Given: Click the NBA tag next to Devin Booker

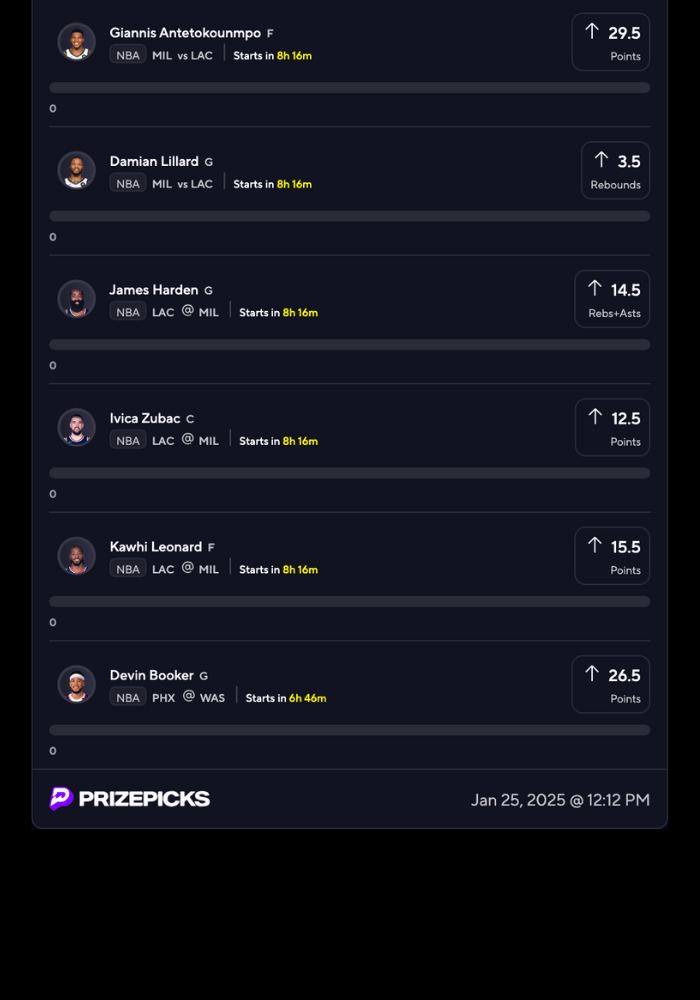Looking at the screenshot, I should [x=128, y=697].
